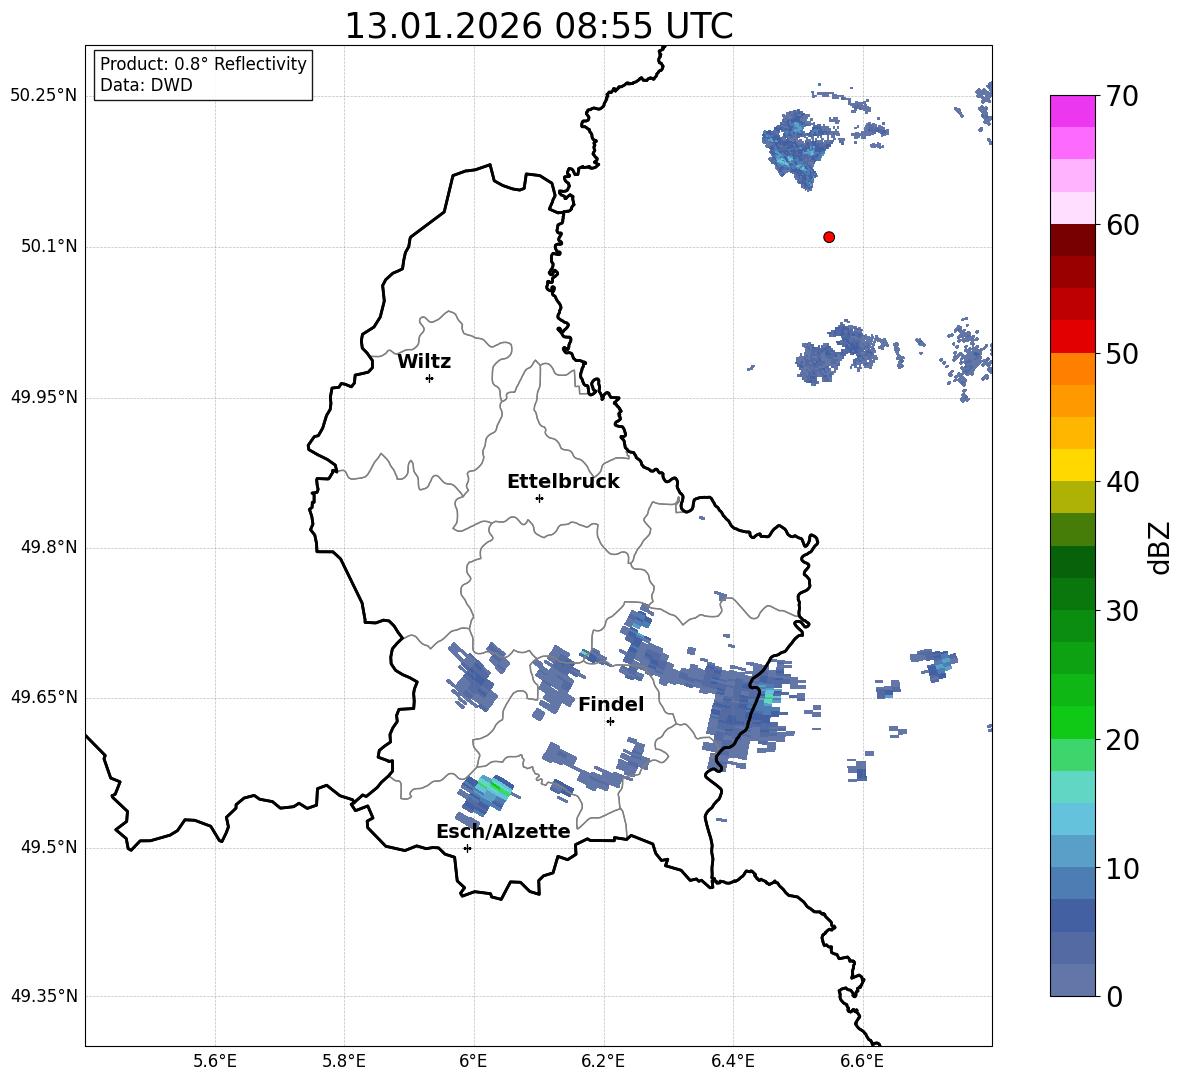Click the red dot marker on map
The width and height of the screenshot is (1184, 1081).
point(829,237)
